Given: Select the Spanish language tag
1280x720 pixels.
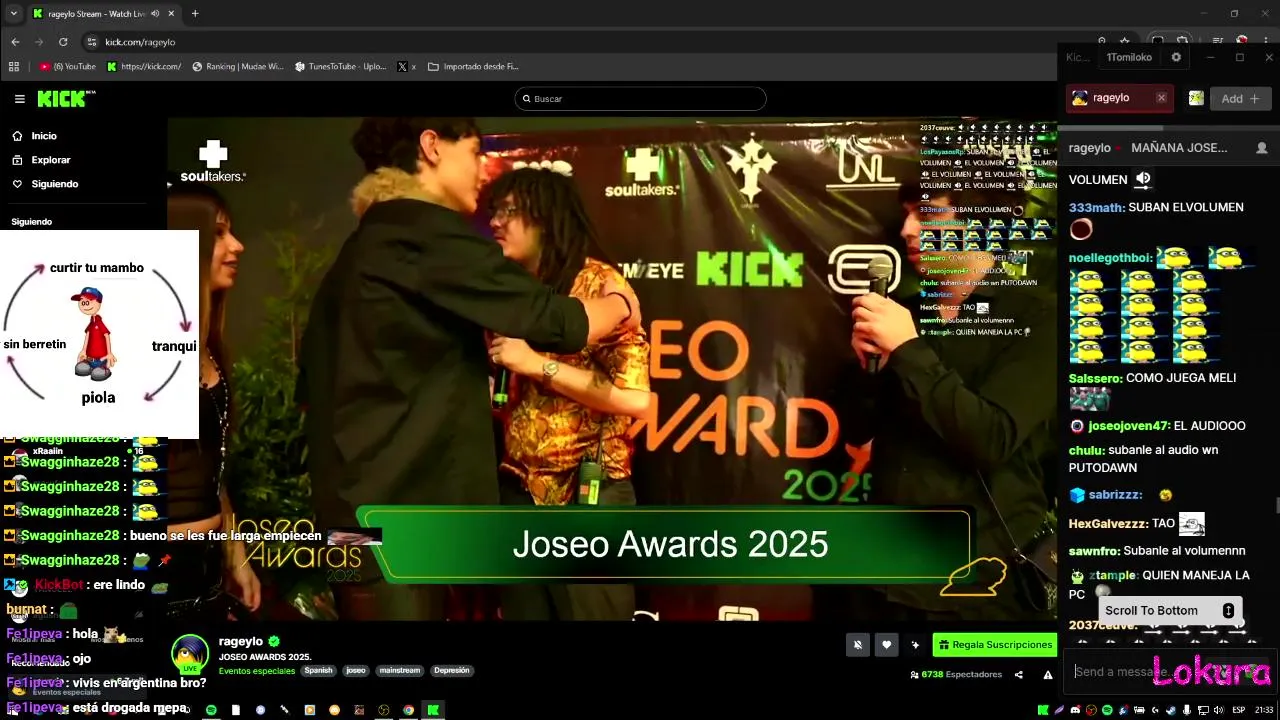Looking at the screenshot, I should 318,671.
